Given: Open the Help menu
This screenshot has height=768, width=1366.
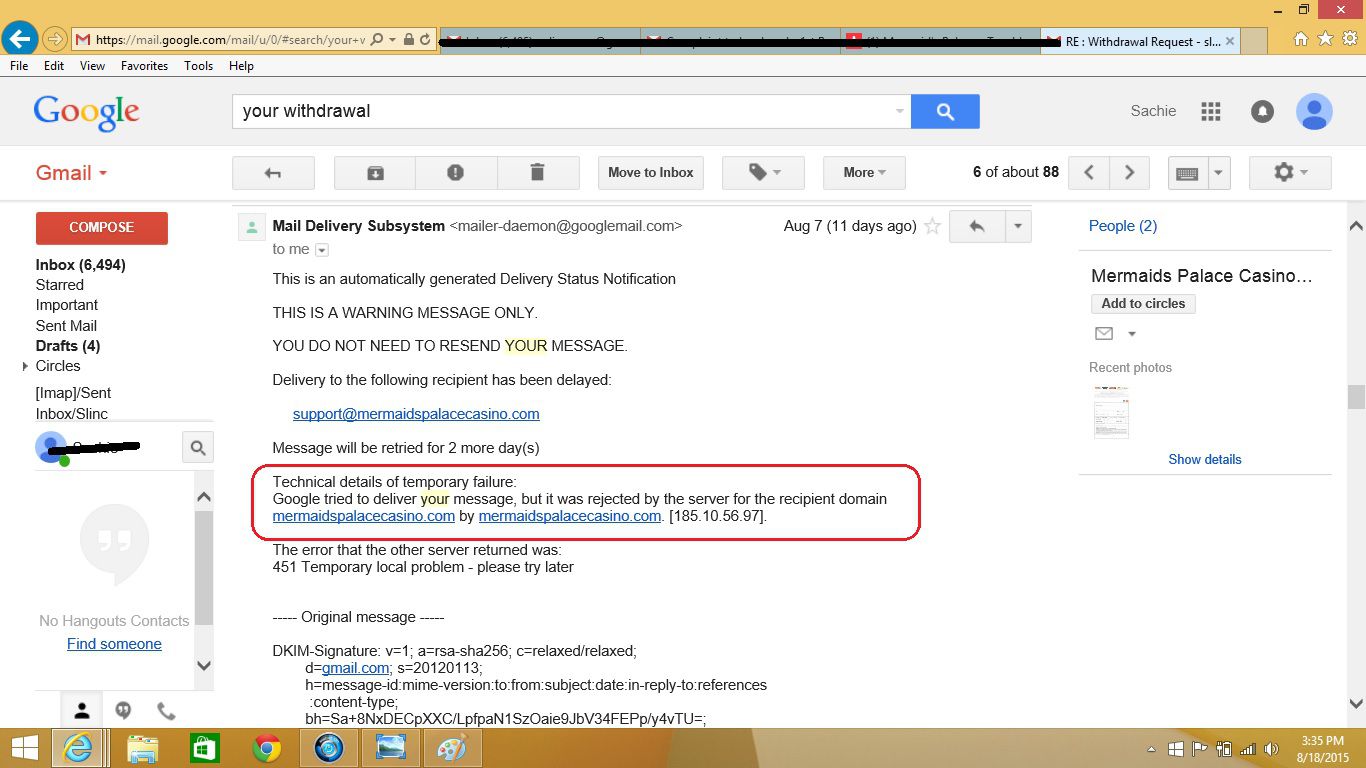Looking at the screenshot, I should (x=241, y=65).
